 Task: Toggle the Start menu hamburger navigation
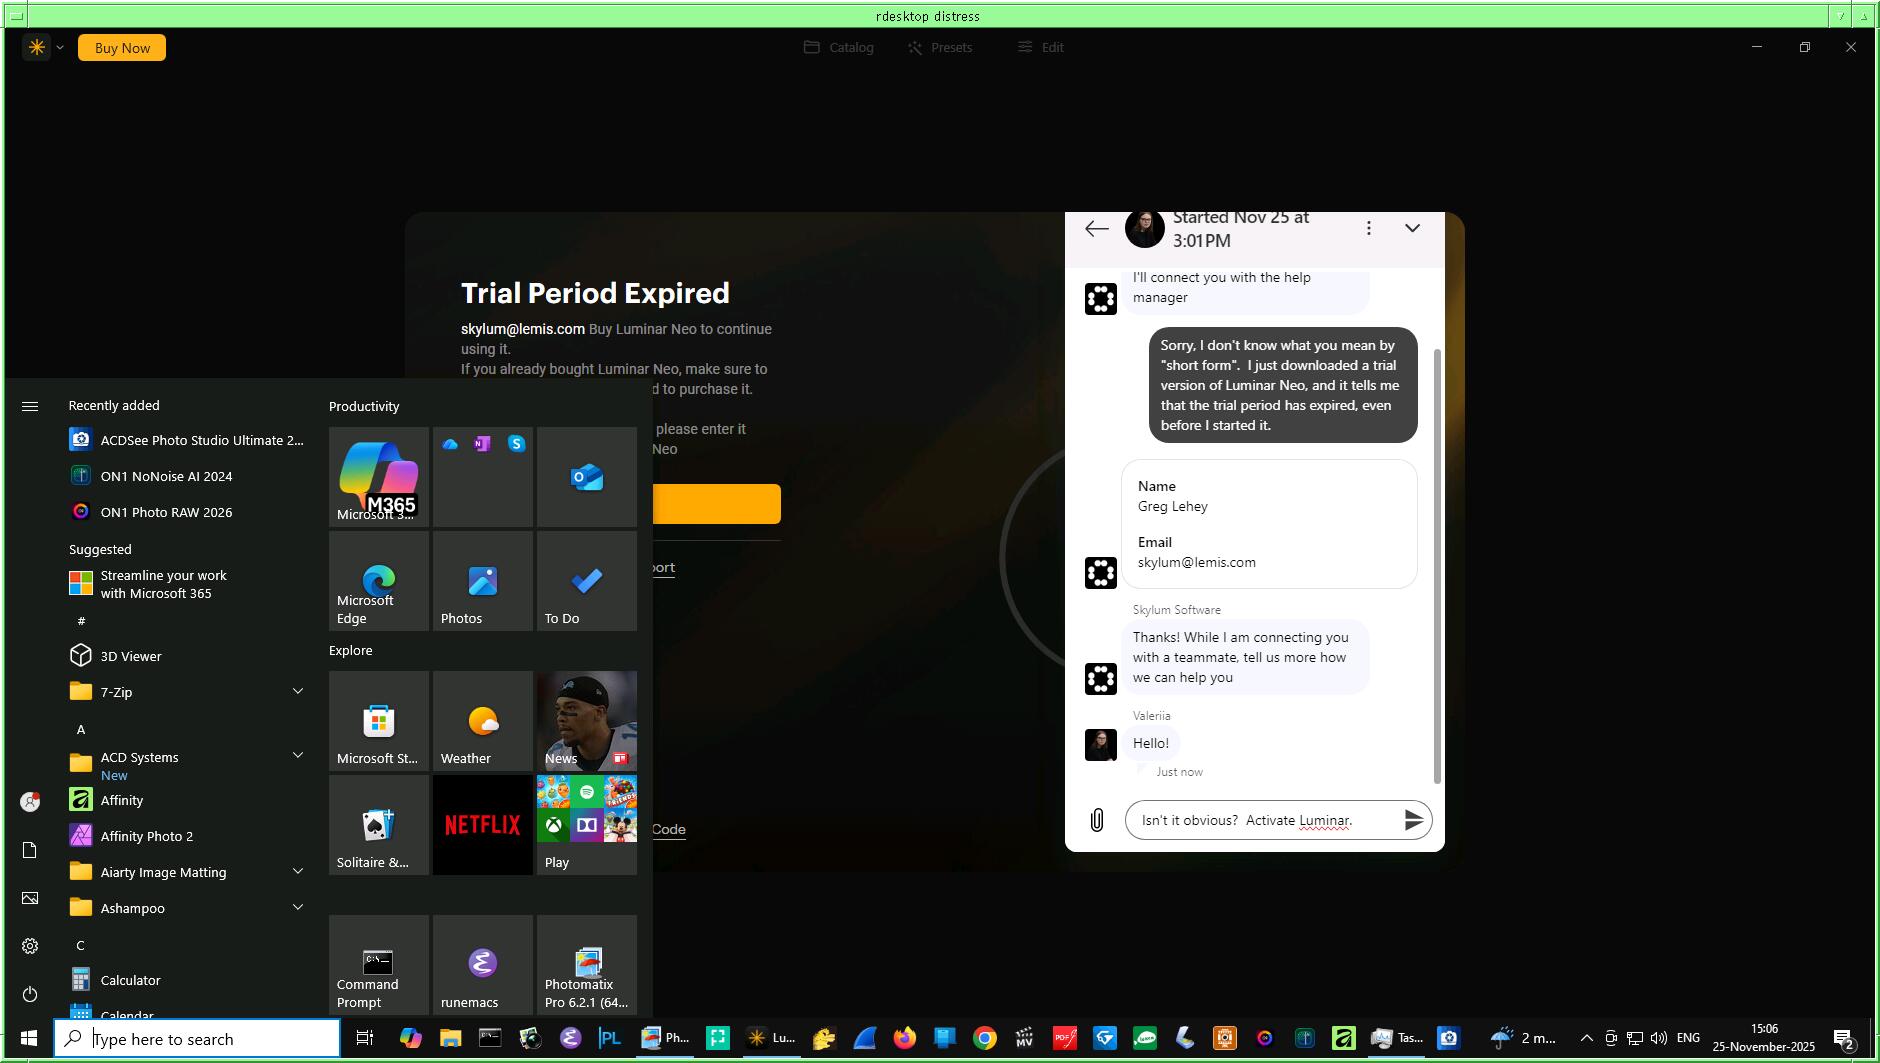tap(30, 406)
